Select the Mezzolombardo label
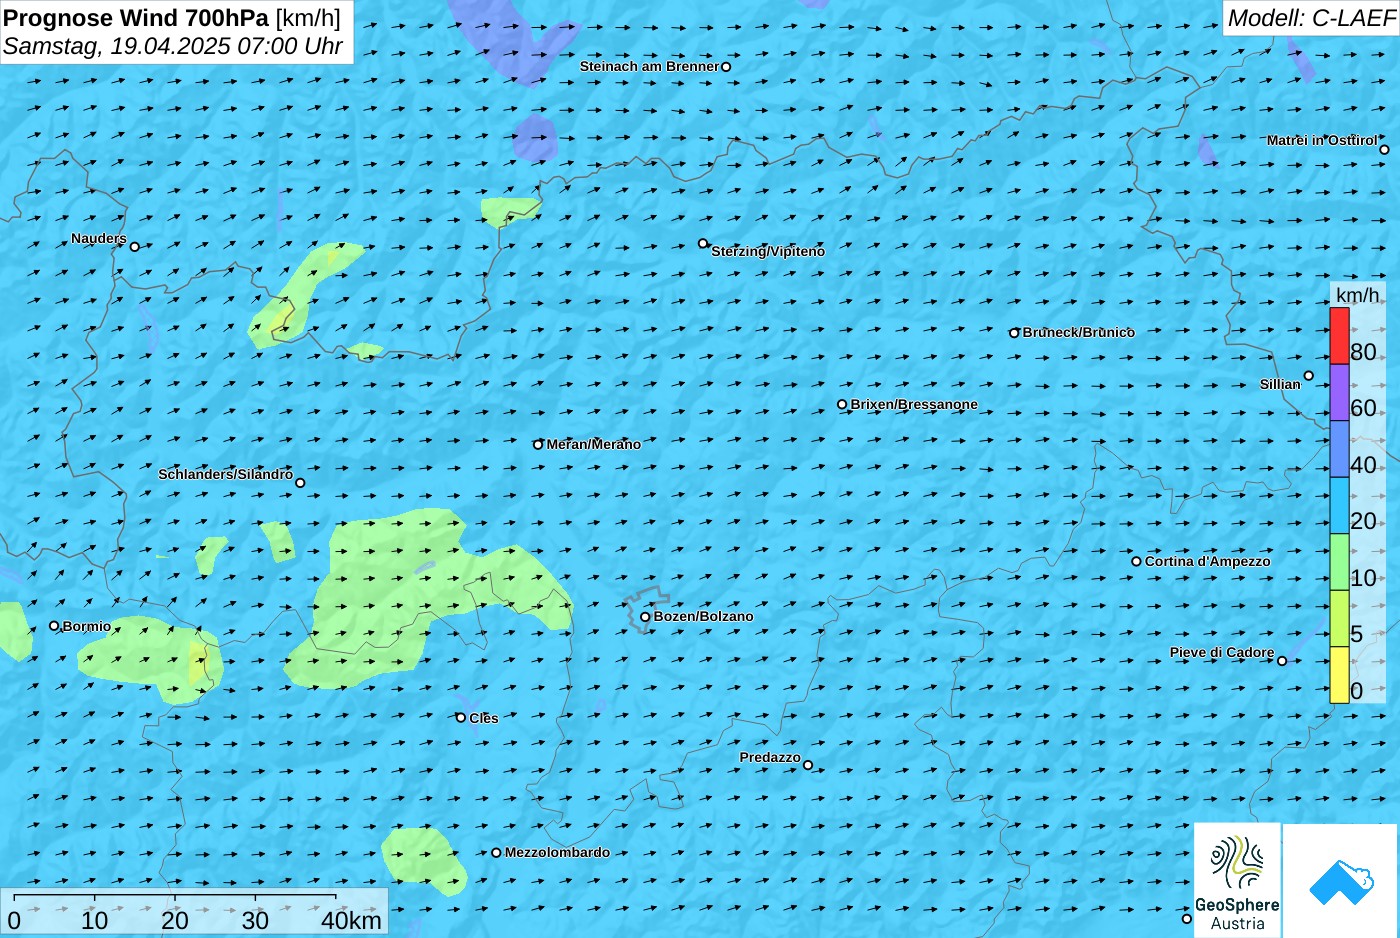This screenshot has width=1400, height=938. point(557,852)
